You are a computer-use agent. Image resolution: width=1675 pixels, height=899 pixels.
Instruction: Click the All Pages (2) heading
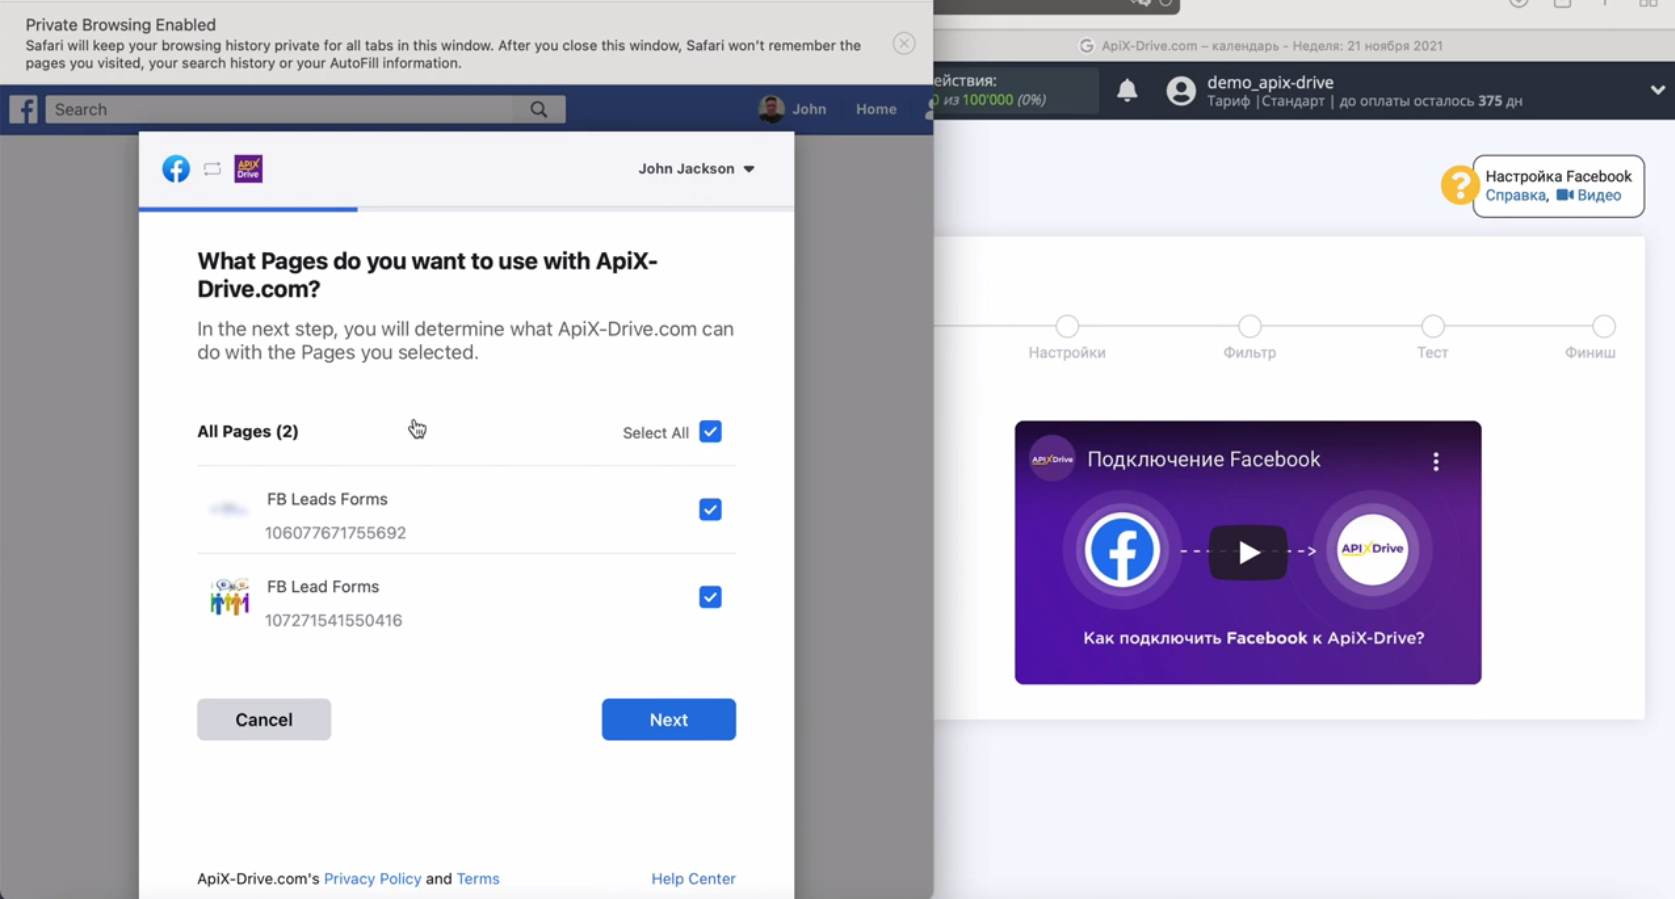pyautogui.click(x=247, y=432)
